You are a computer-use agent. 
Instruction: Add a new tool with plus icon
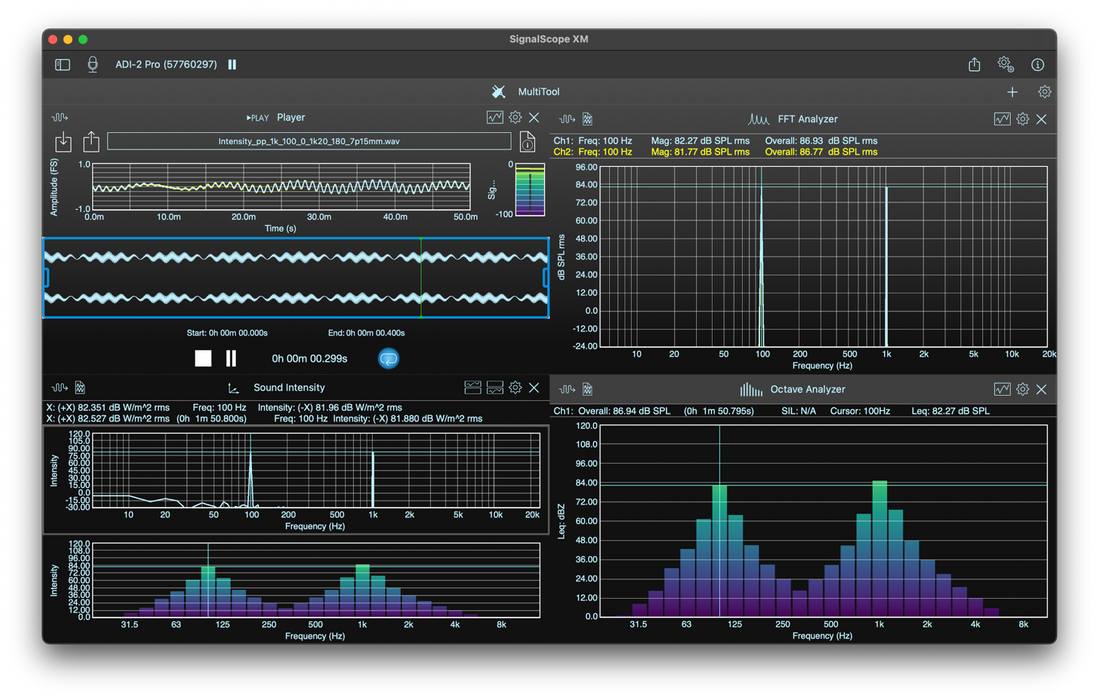pyautogui.click(x=1012, y=92)
